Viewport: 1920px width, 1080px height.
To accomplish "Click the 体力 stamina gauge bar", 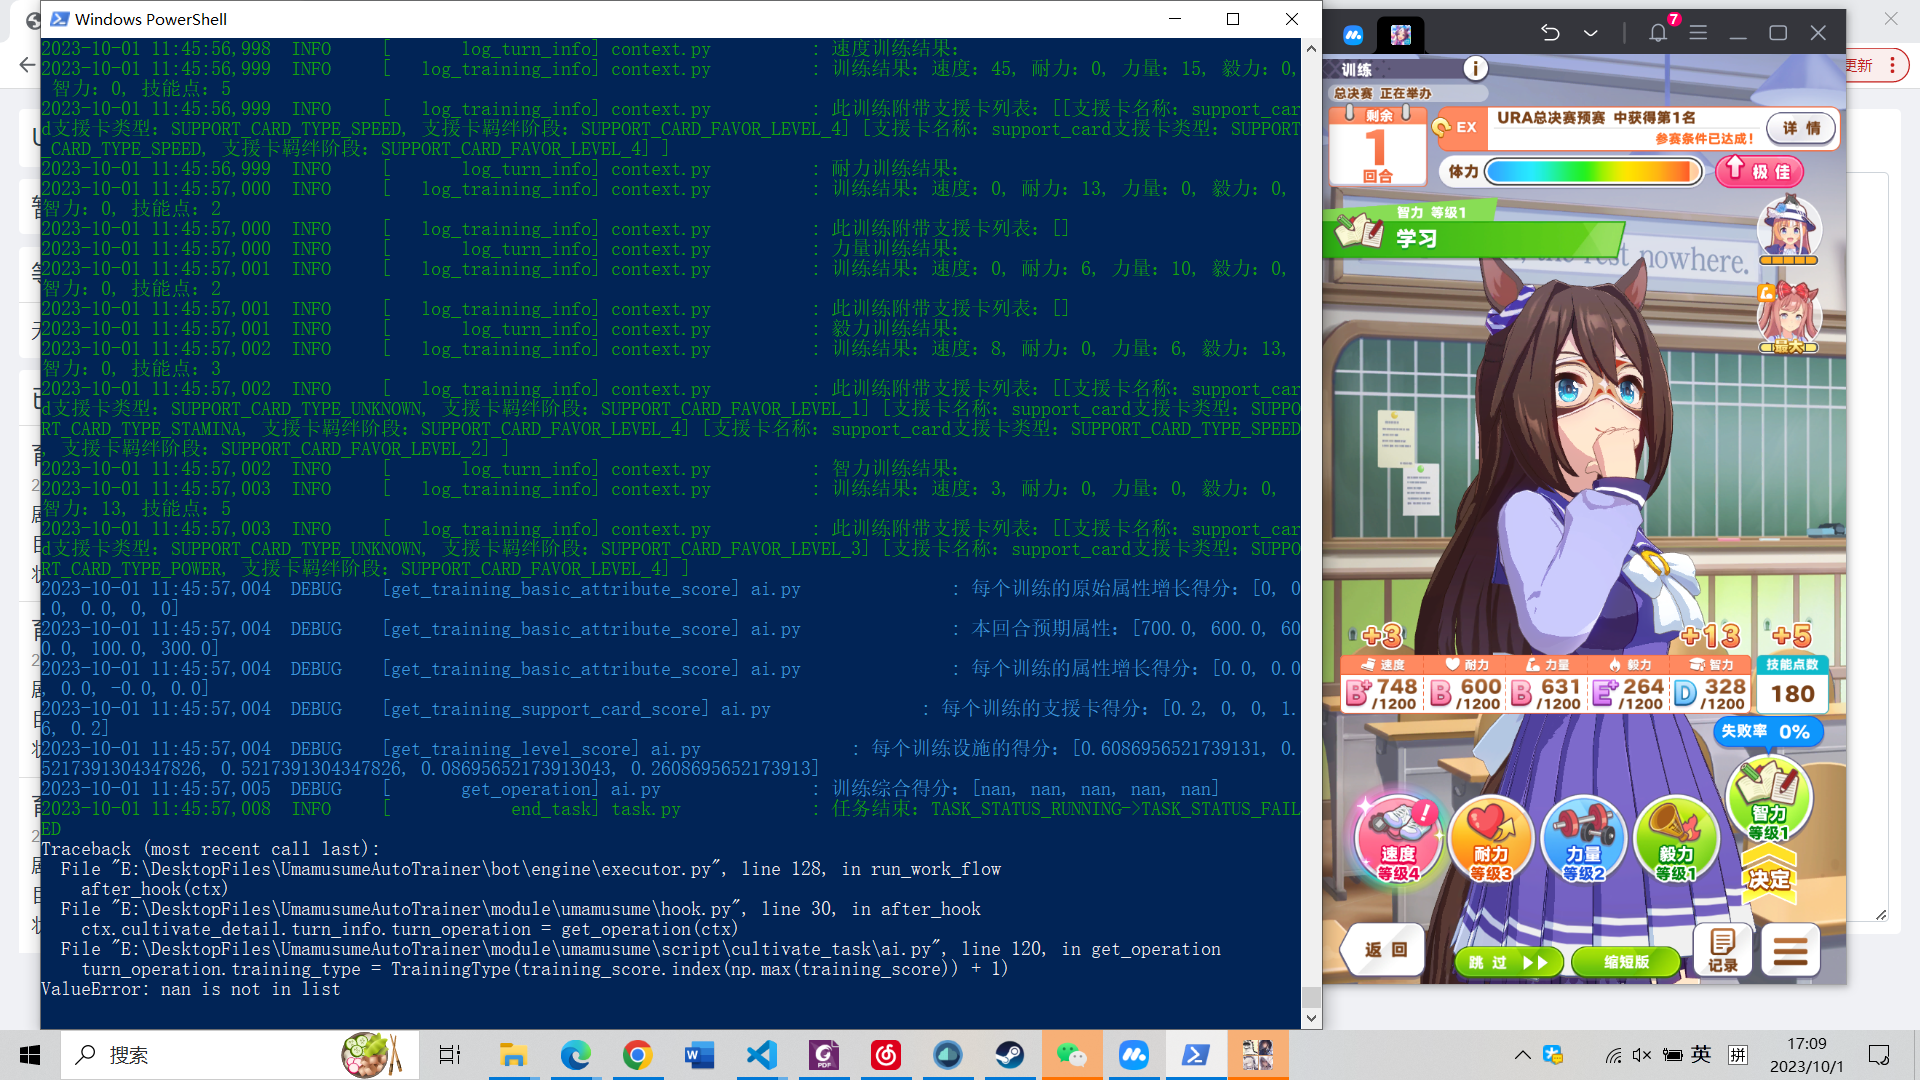I will click(x=1592, y=171).
